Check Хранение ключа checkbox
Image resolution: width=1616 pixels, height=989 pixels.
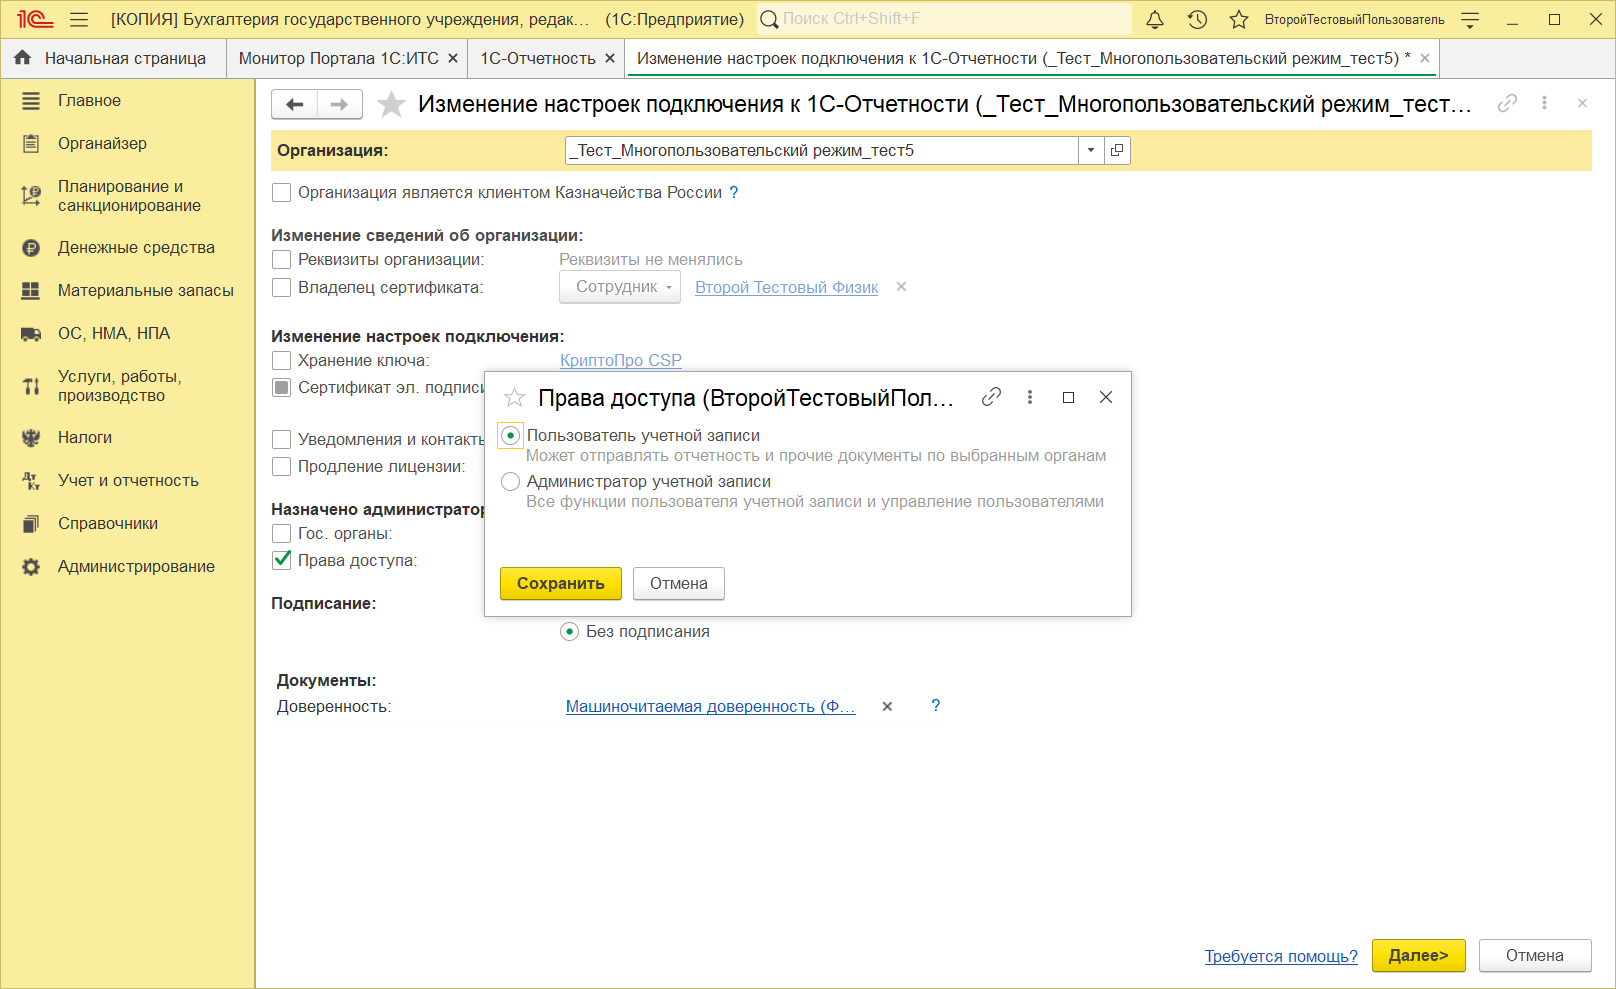(282, 361)
